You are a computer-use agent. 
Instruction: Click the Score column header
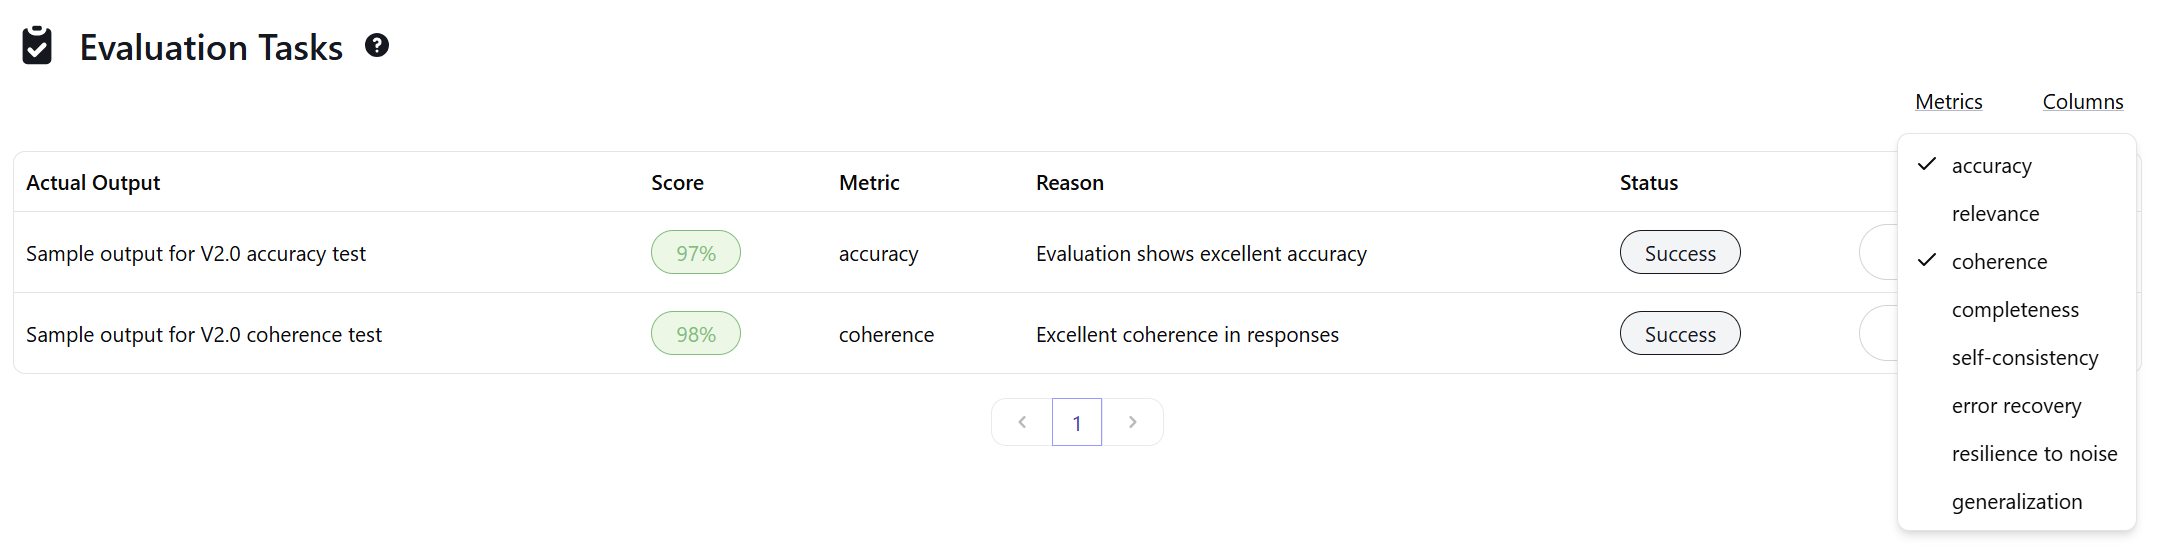click(x=677, y=183)
